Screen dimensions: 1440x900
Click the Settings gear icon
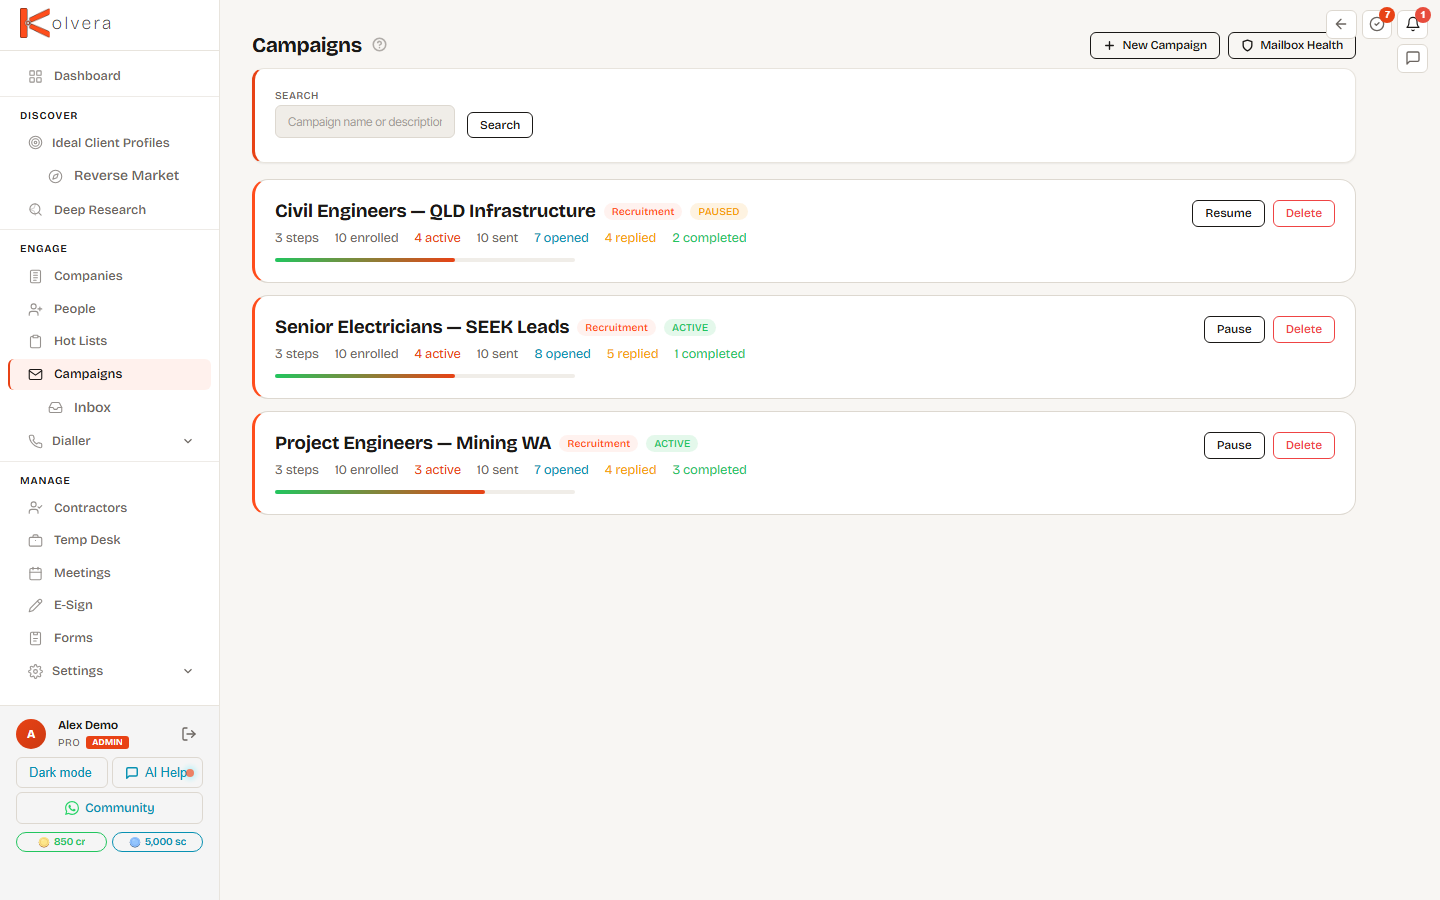(36, 671)
